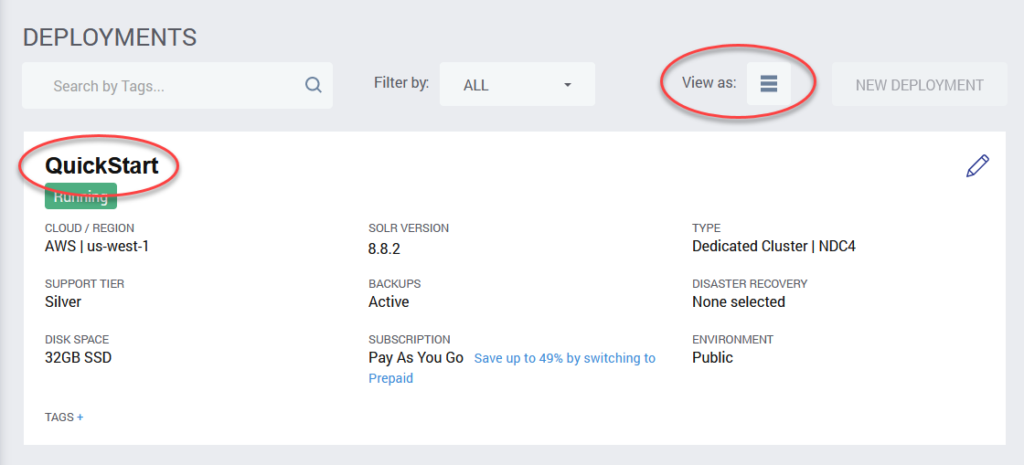Click the Backups Active value
This screenshot has width=1024, height=465.
click(389, 302)
